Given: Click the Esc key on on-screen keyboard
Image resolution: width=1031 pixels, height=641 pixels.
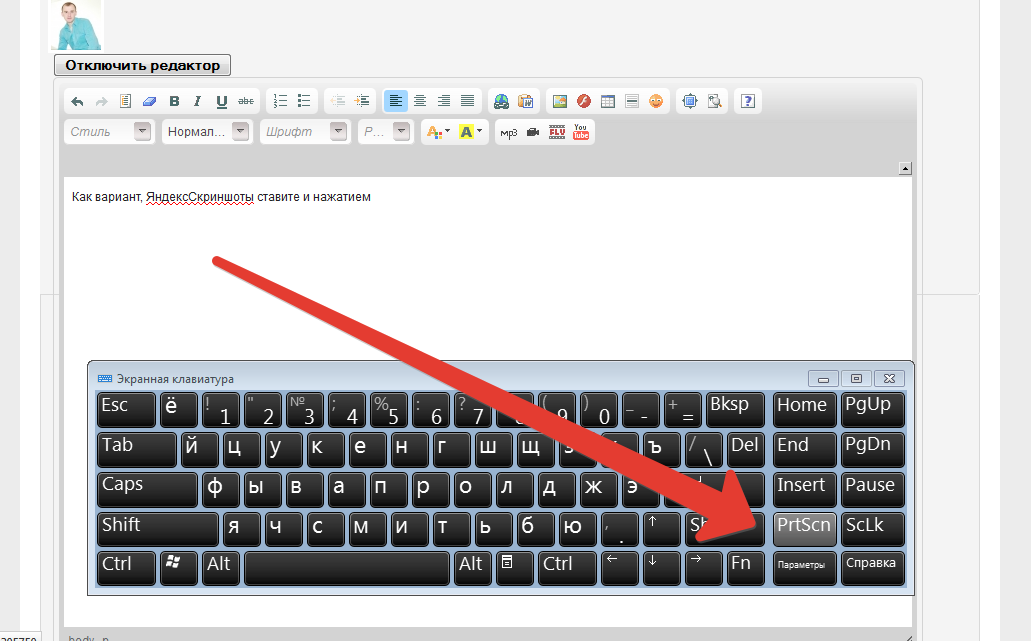Looking at the screenshot, I should tap(126, 410).
